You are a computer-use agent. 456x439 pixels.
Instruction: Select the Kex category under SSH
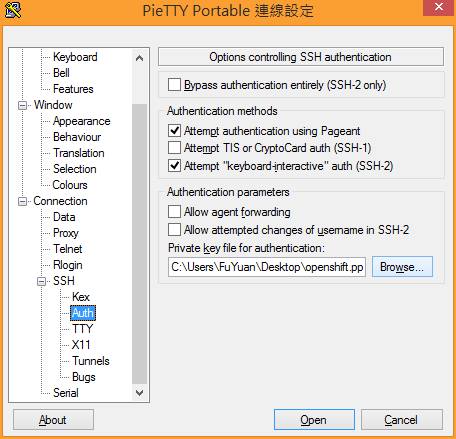81,297
